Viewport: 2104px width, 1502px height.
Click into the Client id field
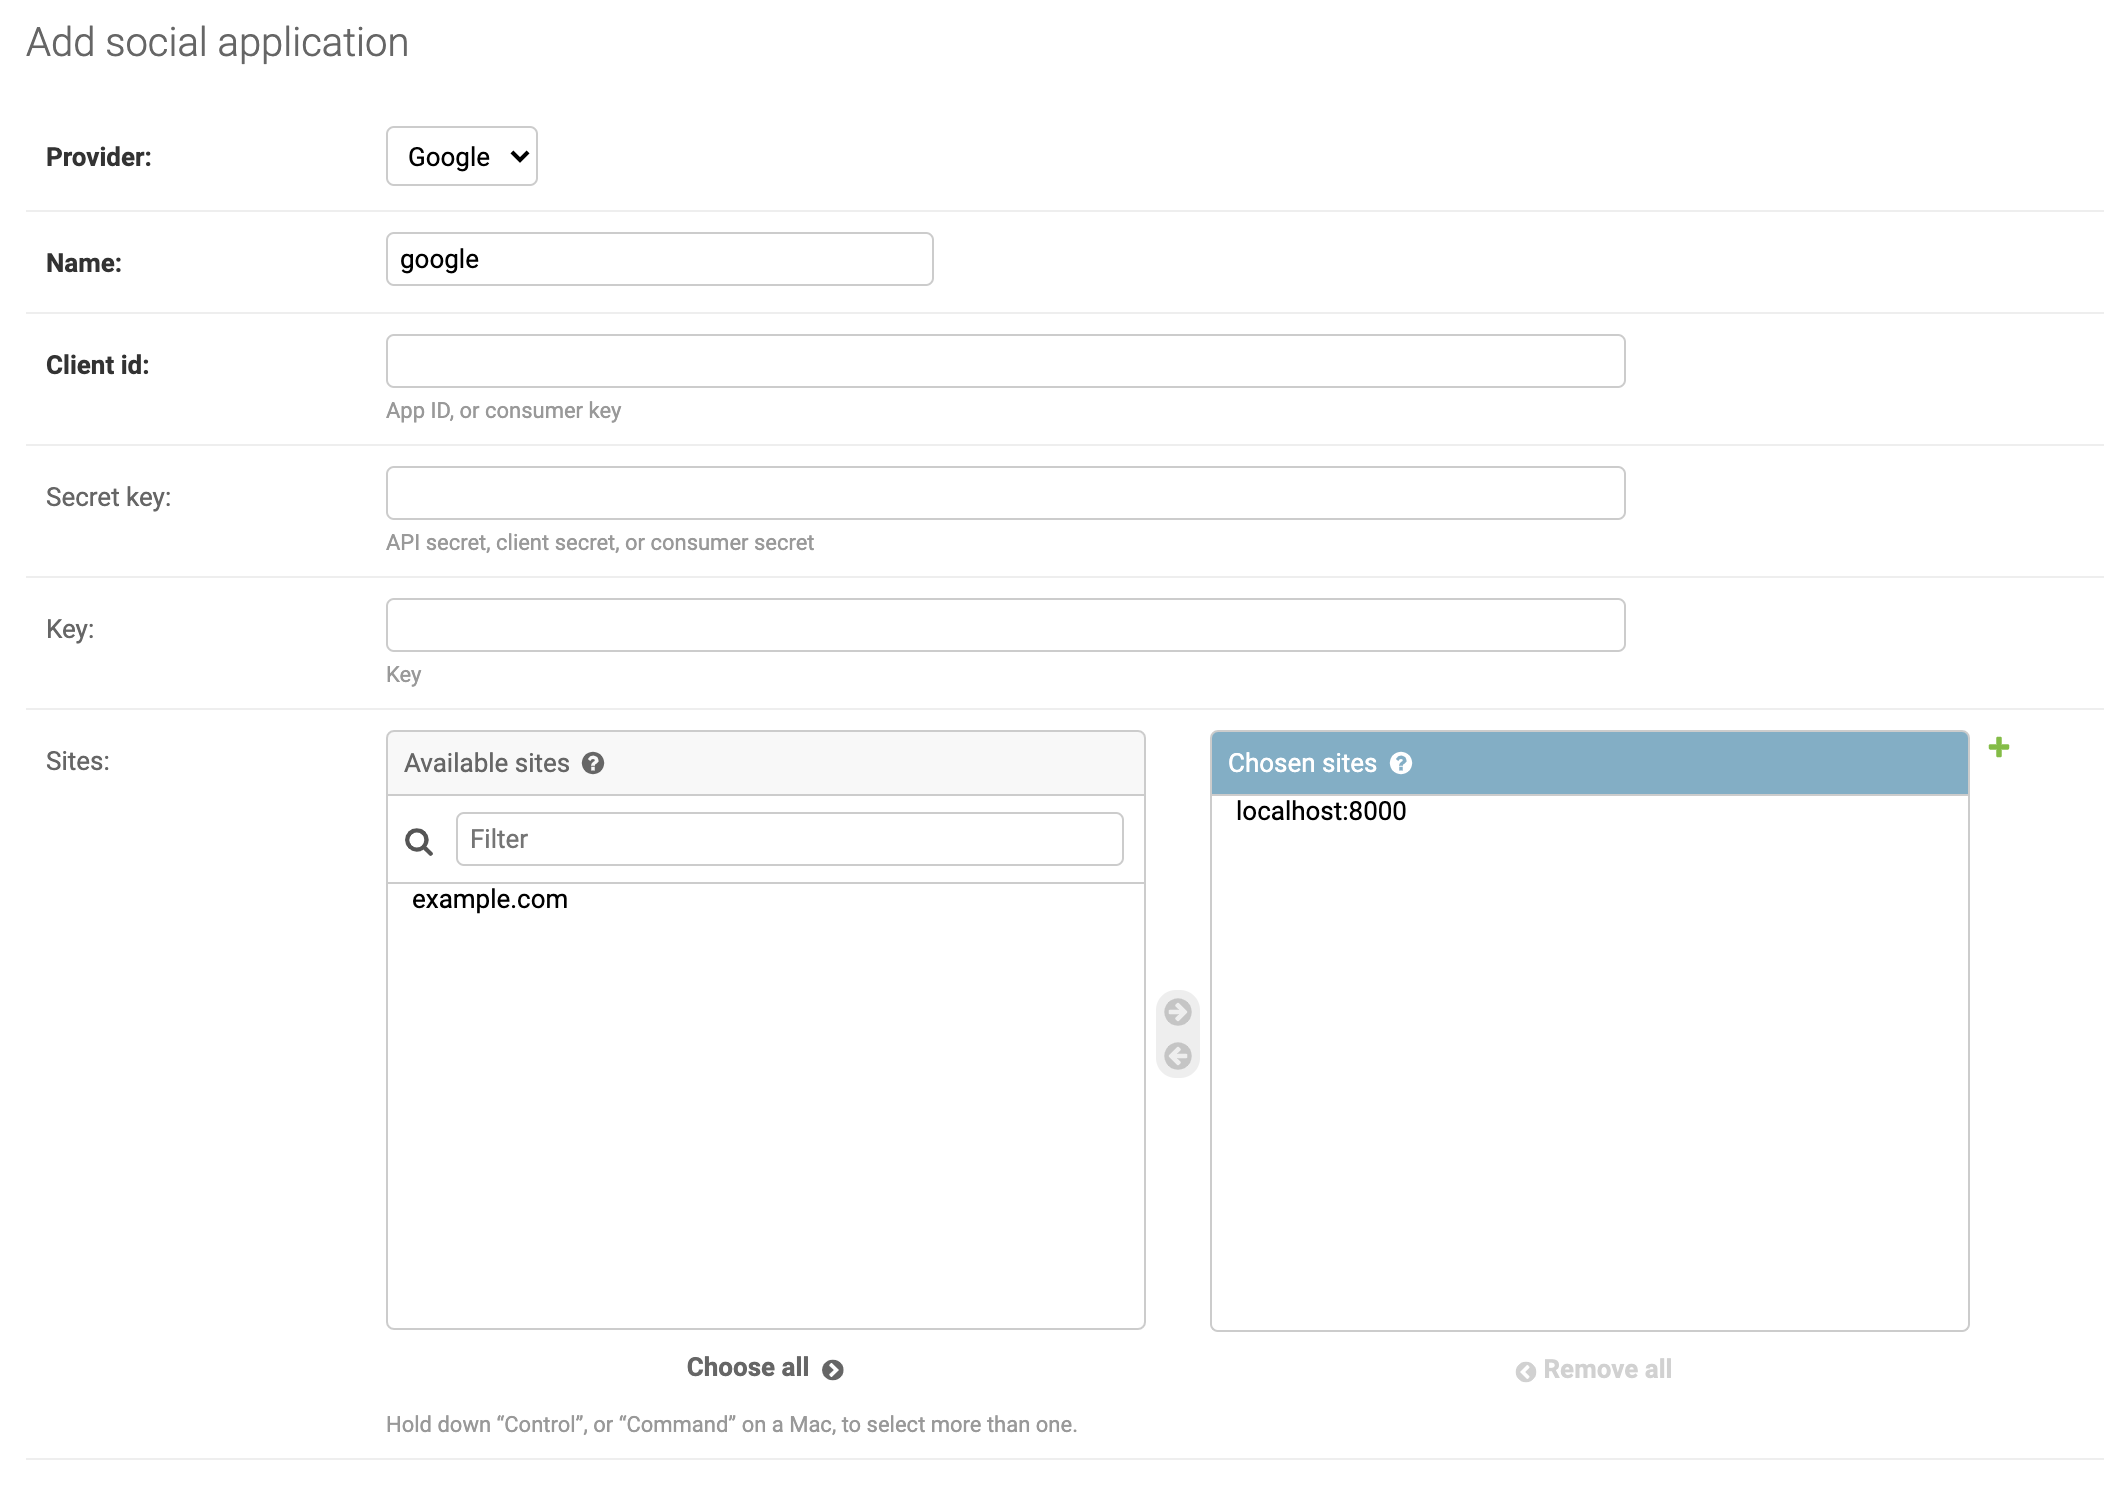[1005, 361]
